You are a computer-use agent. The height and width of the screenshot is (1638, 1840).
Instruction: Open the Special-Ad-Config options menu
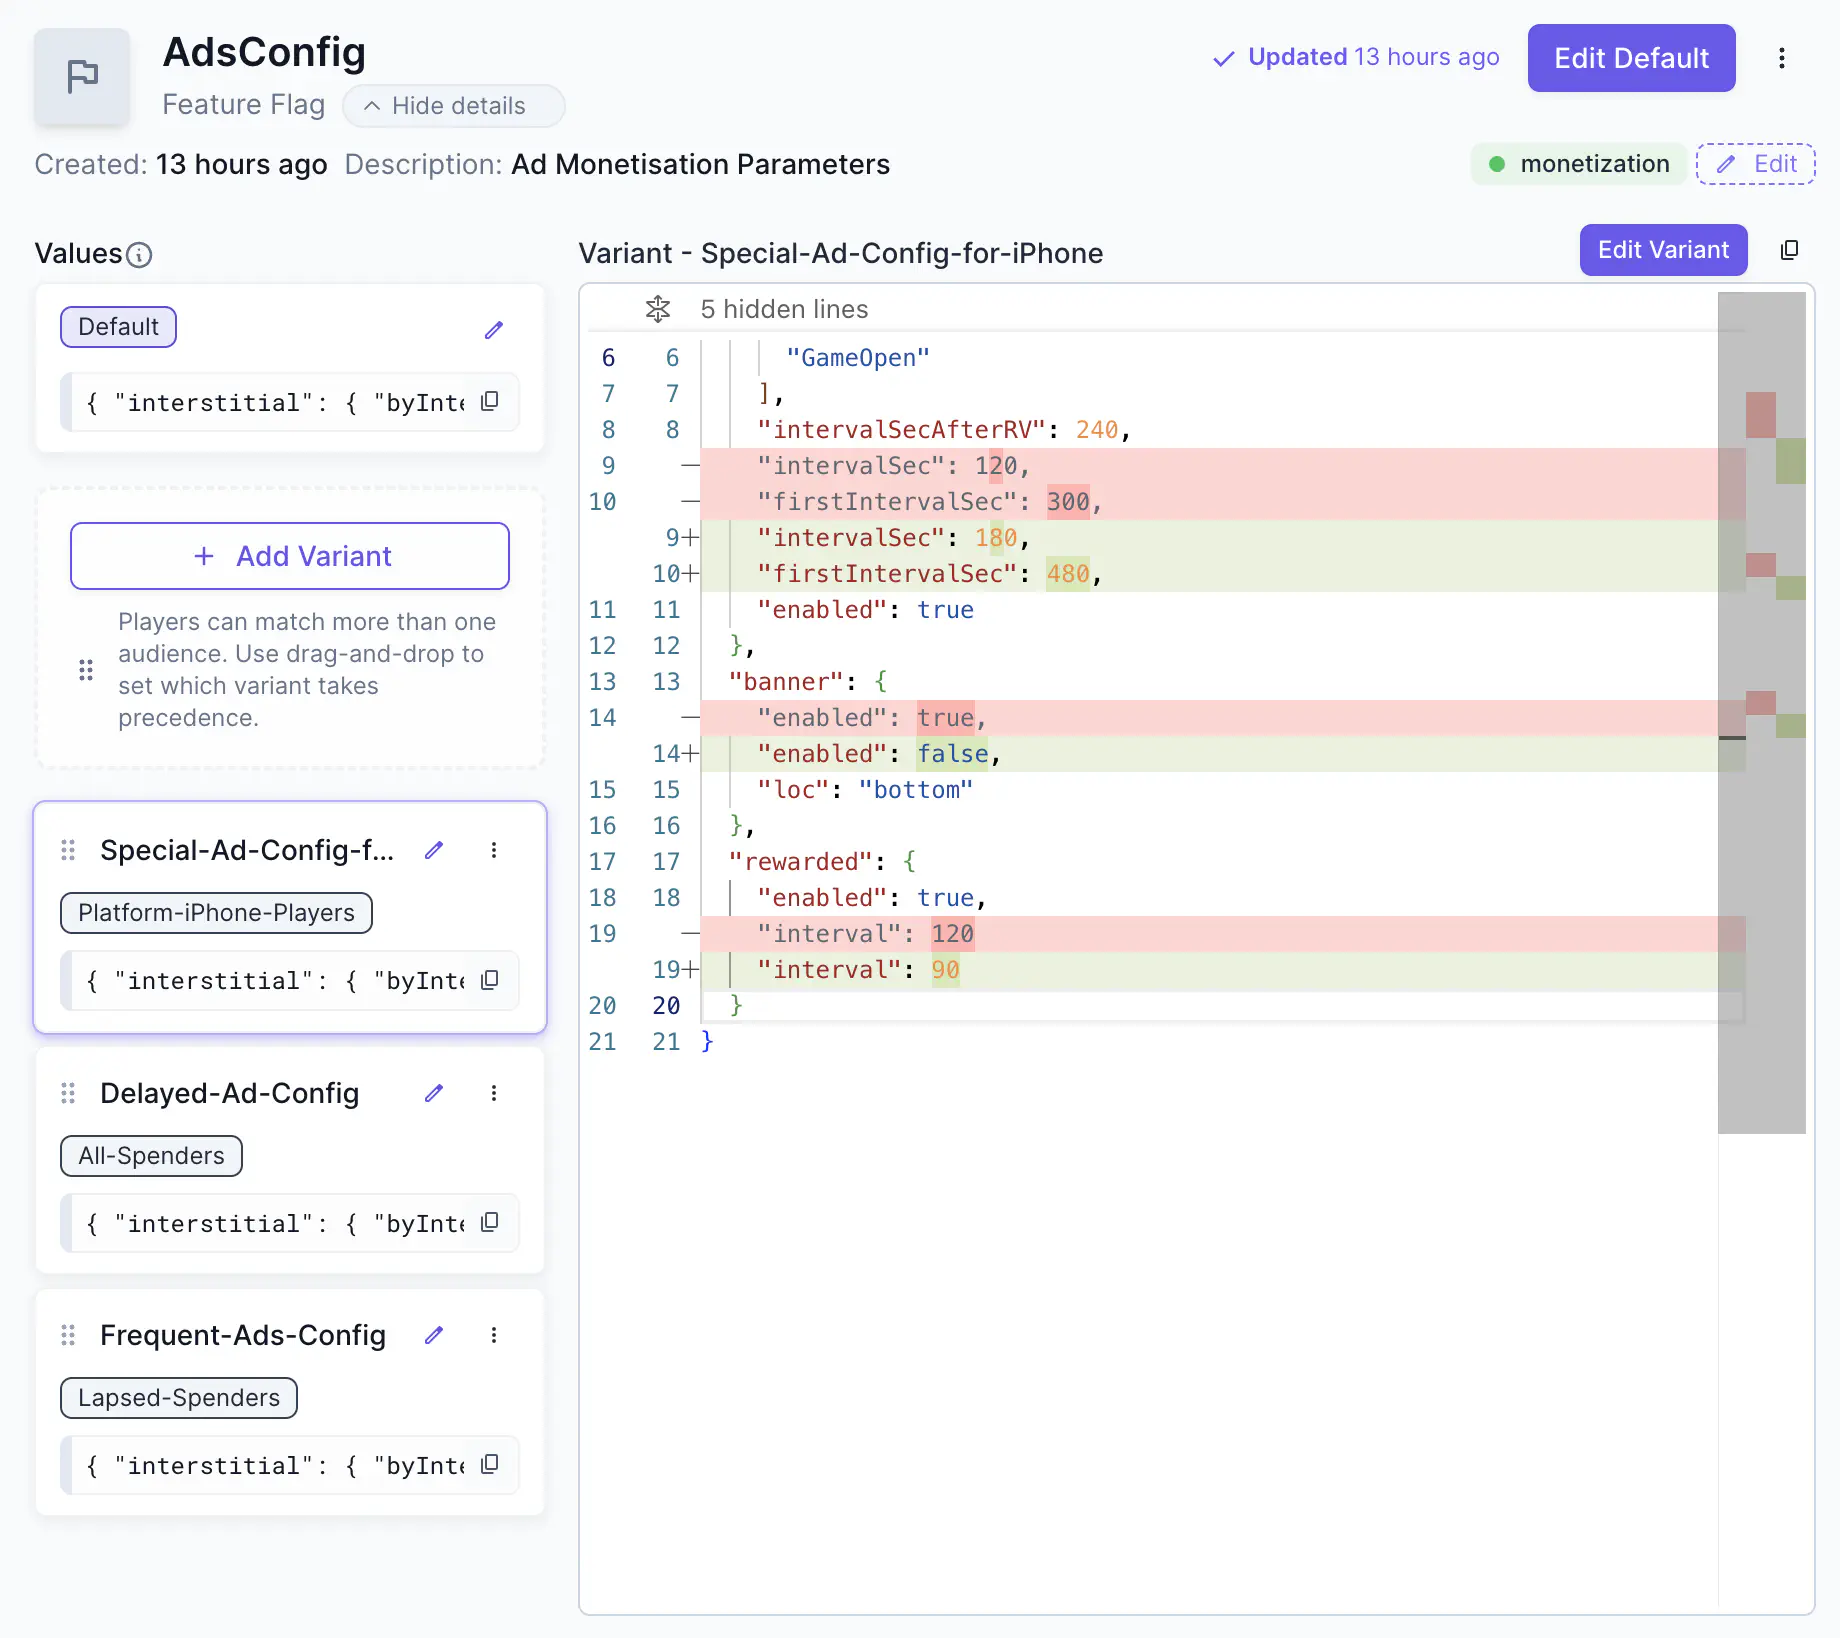(x=494, y=850)
